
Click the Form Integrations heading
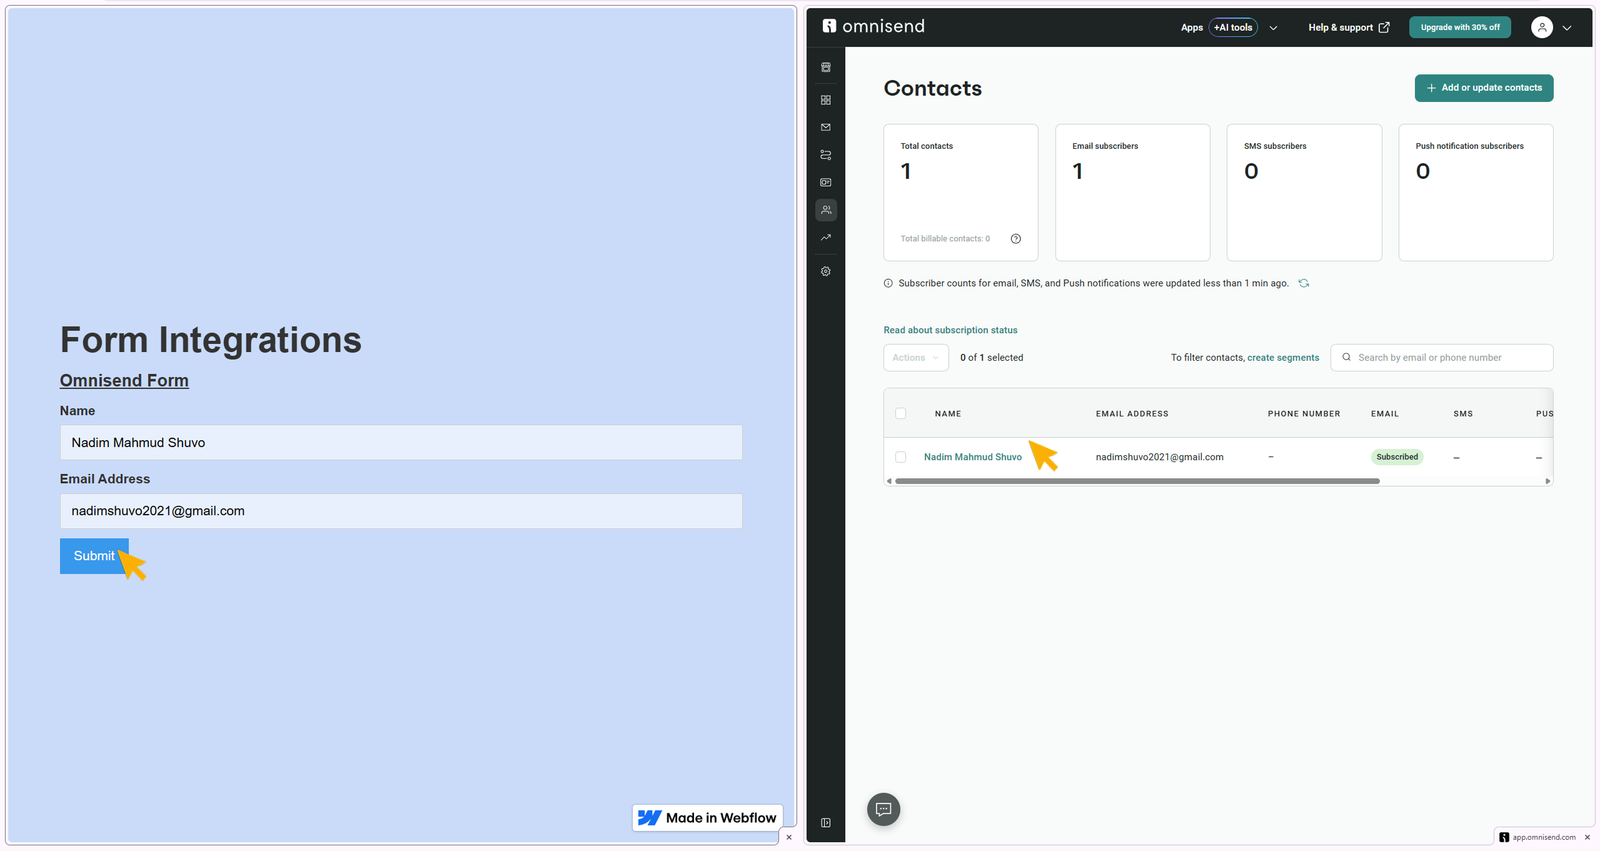coord(211,340)
